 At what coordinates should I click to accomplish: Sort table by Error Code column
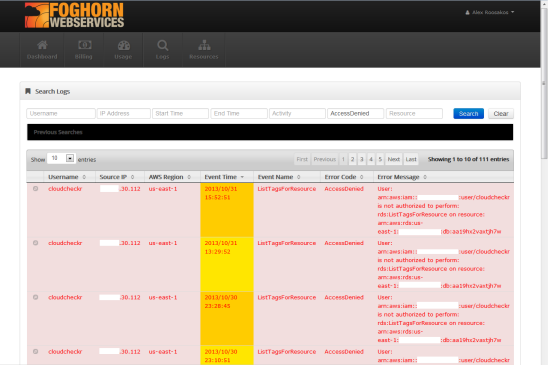347,177
